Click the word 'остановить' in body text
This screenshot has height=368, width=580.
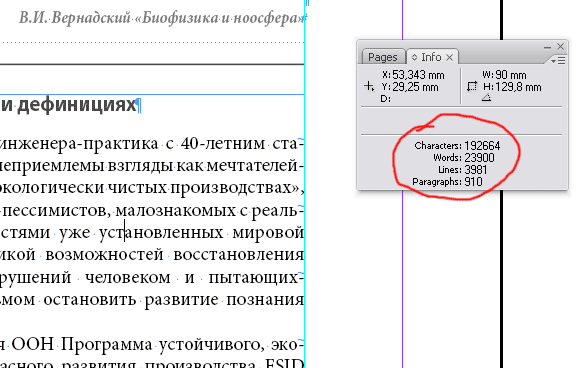click(90, 300)
